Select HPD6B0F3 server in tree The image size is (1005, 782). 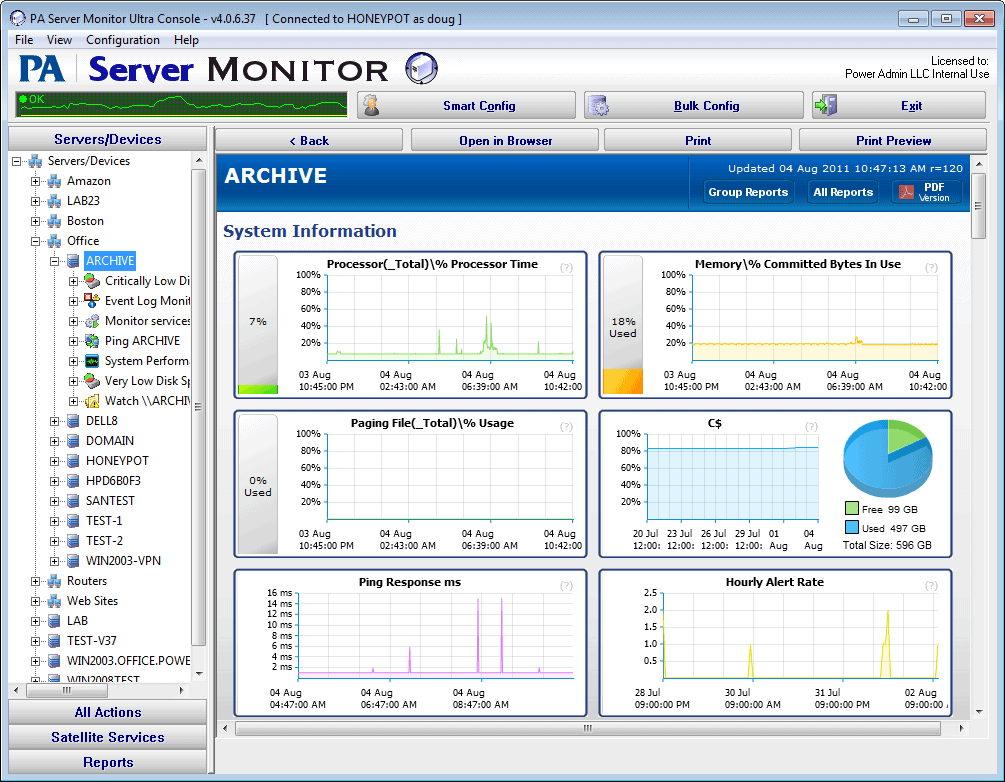[x=113, y=481]
